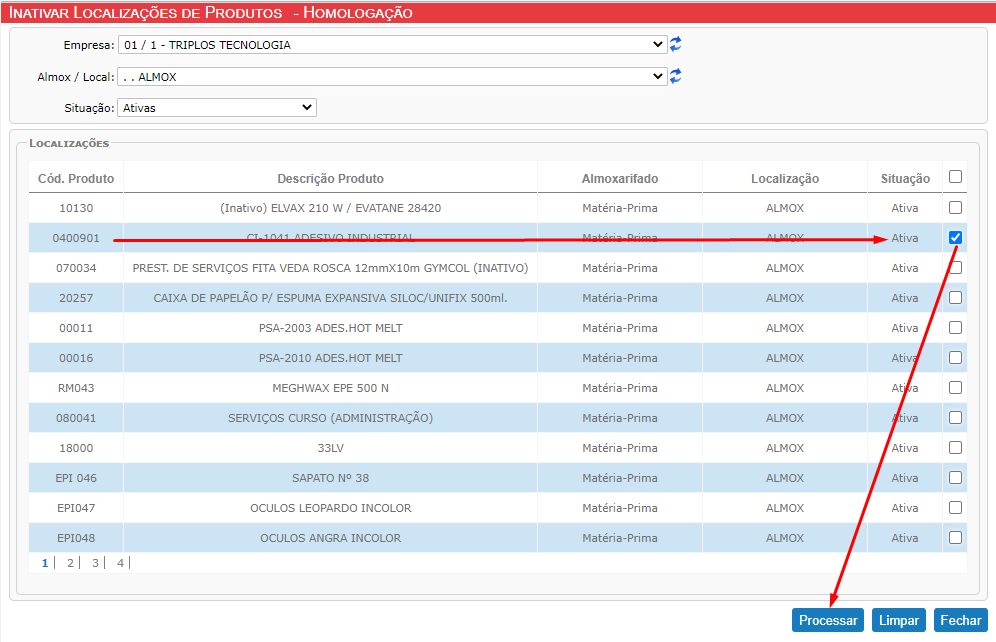
Task: Click the Cód. Produto column header
Action: [76, 178]
